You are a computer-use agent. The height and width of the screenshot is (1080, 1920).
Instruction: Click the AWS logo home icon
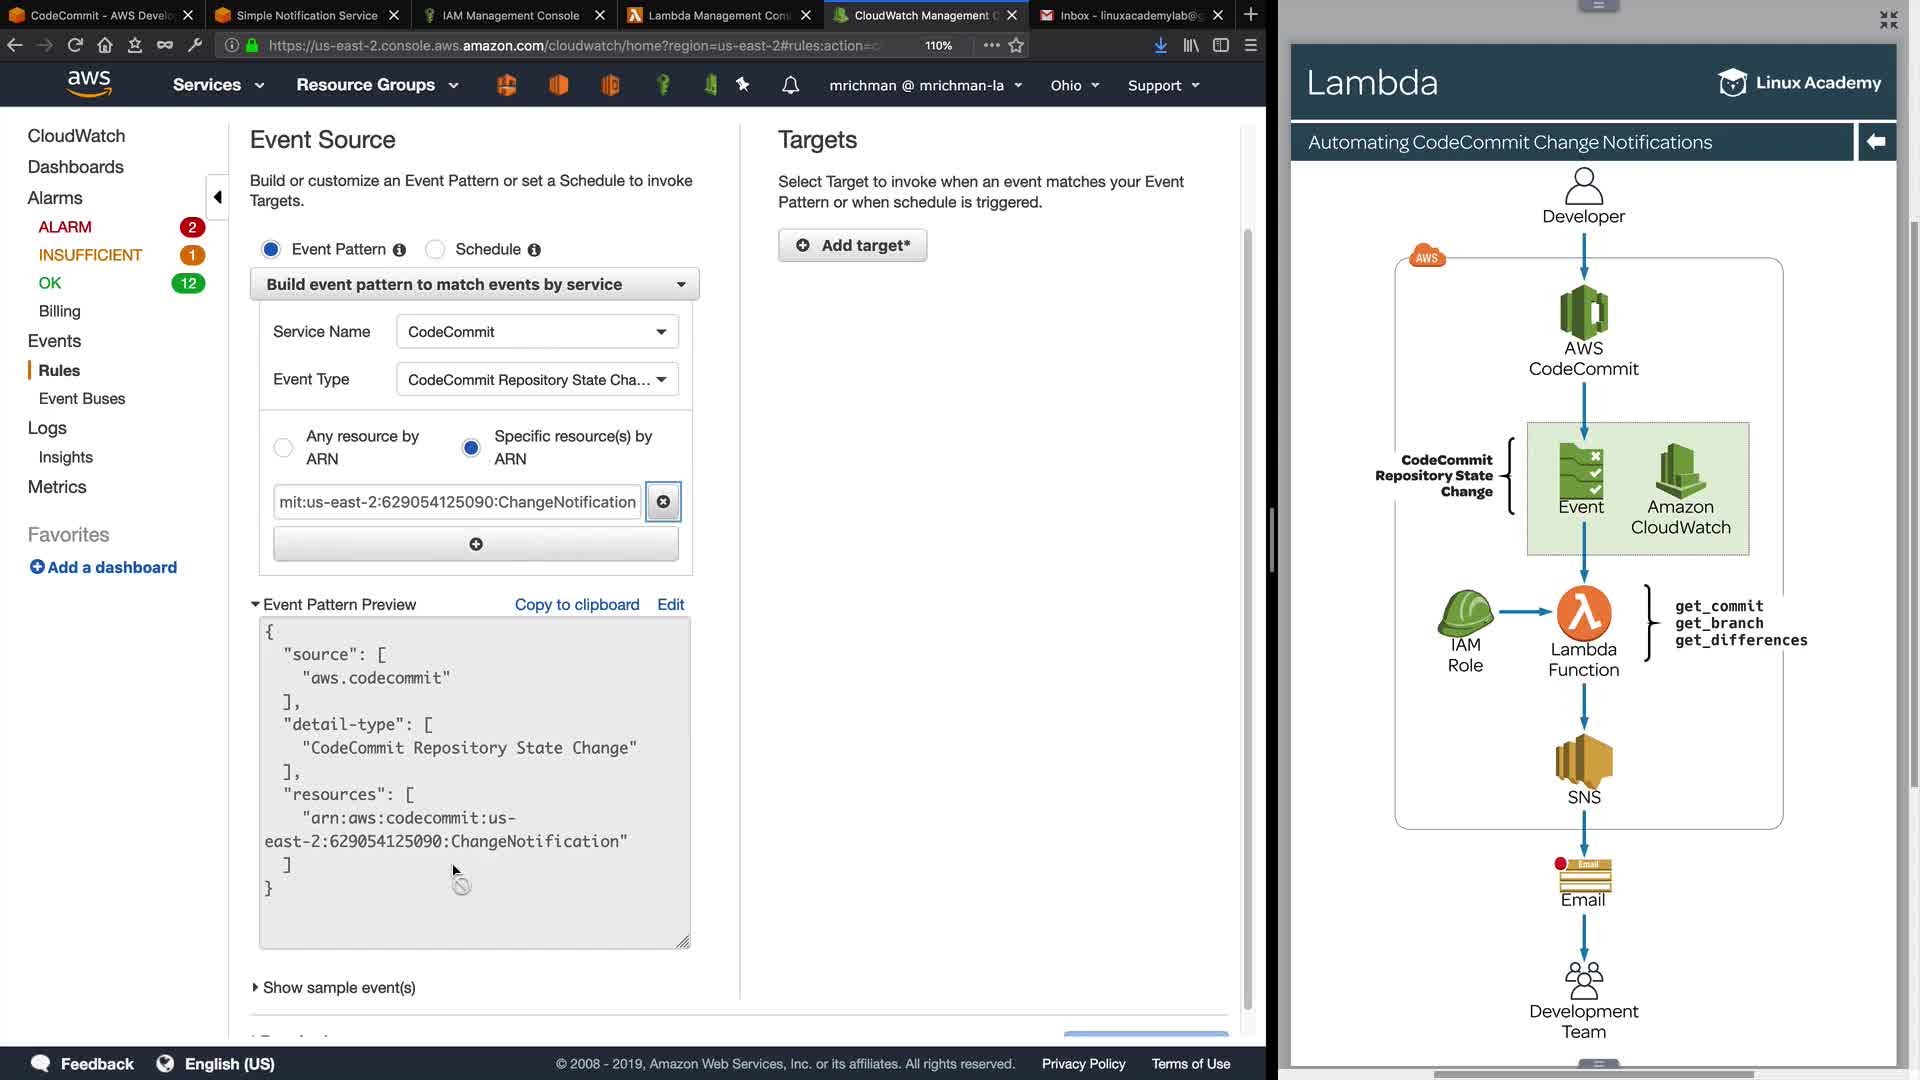(x=89, y=84)
